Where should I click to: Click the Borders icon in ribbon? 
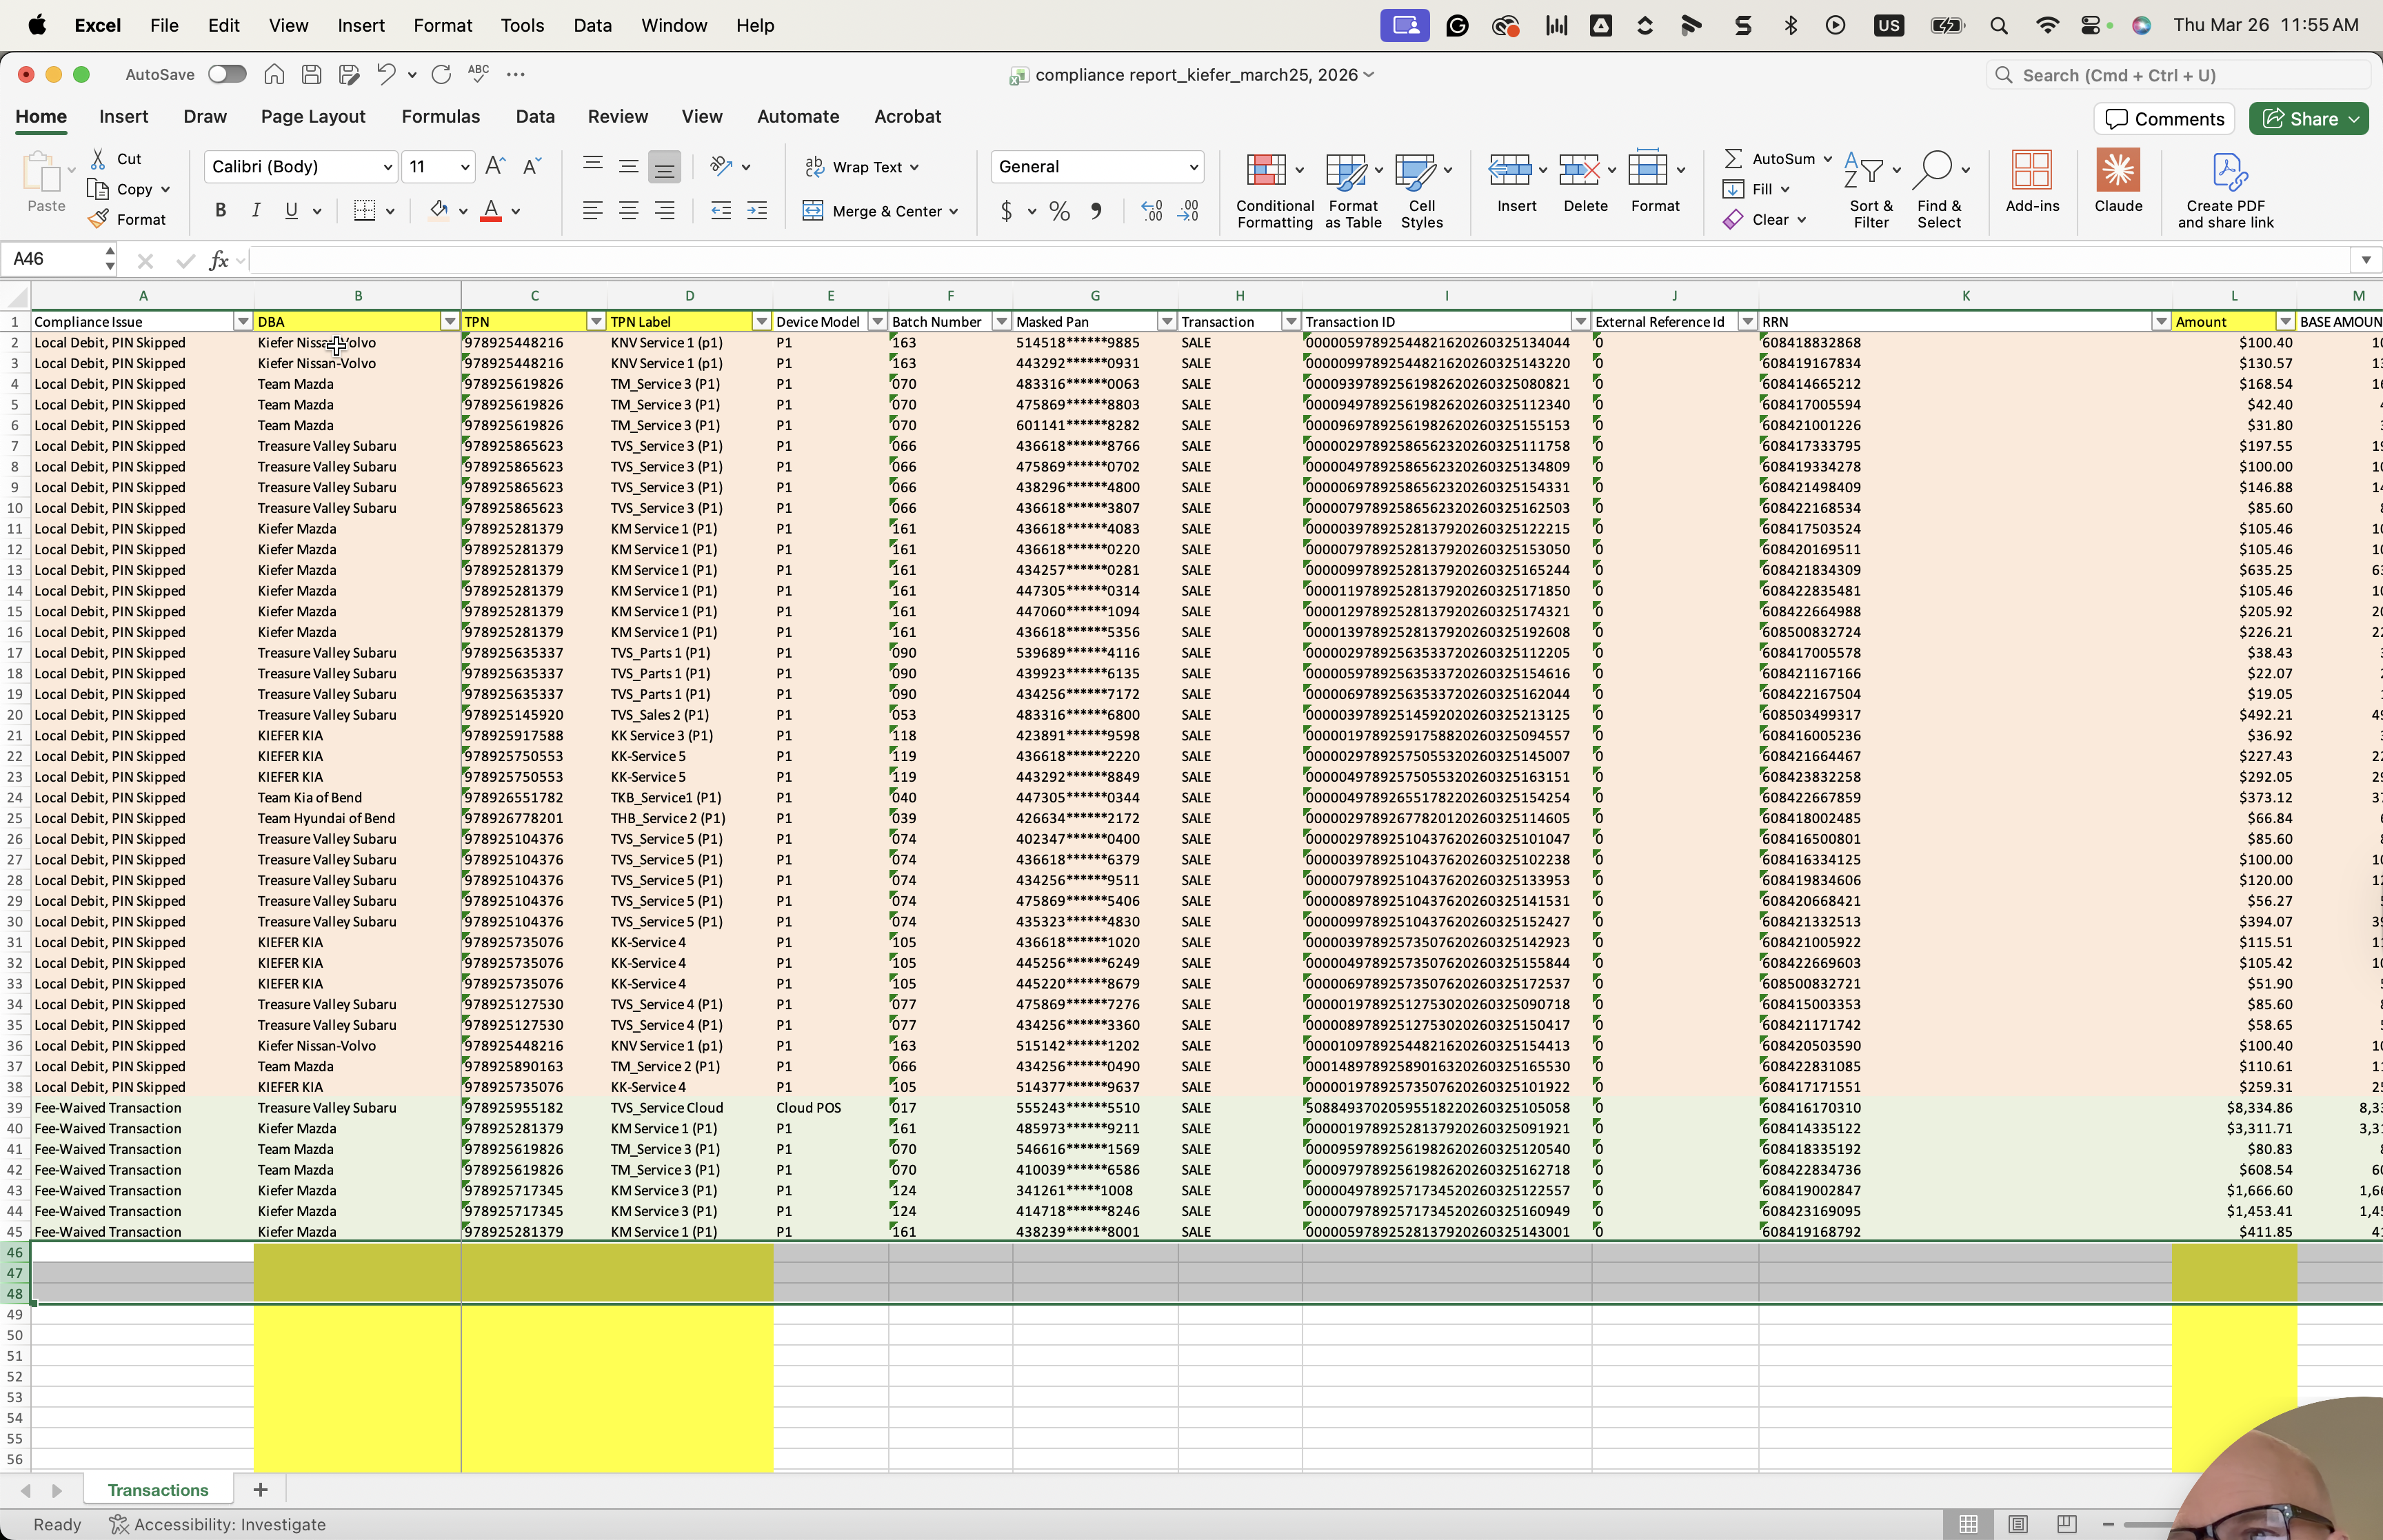(364, 210)
